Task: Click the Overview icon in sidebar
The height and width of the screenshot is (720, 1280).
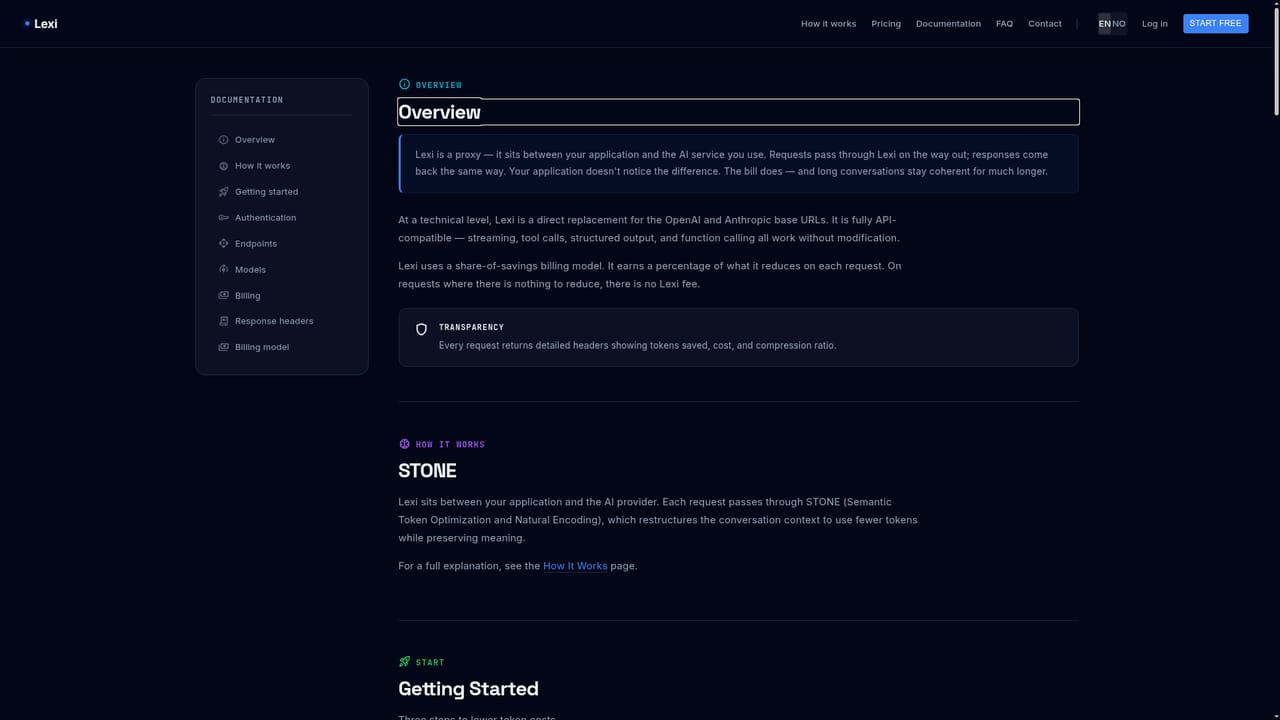Action: (224, 140)
